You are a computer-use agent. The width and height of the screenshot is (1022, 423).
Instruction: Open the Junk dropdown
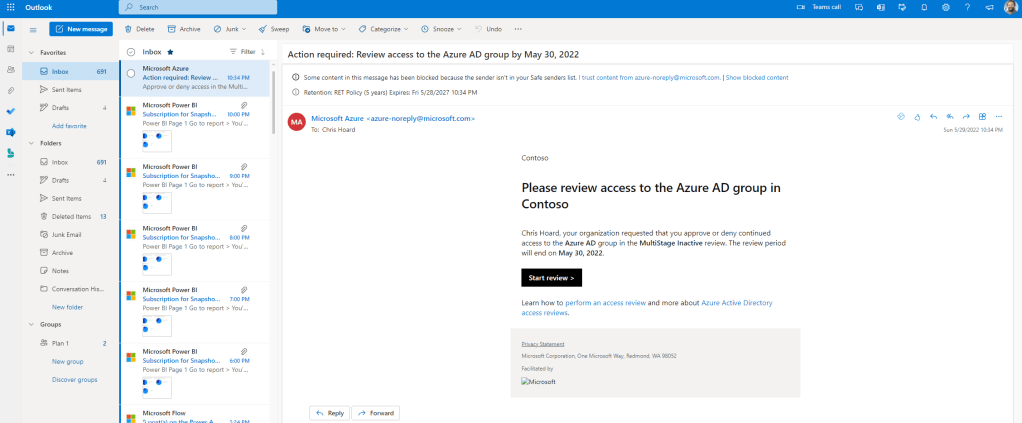[x=248, y=29]
